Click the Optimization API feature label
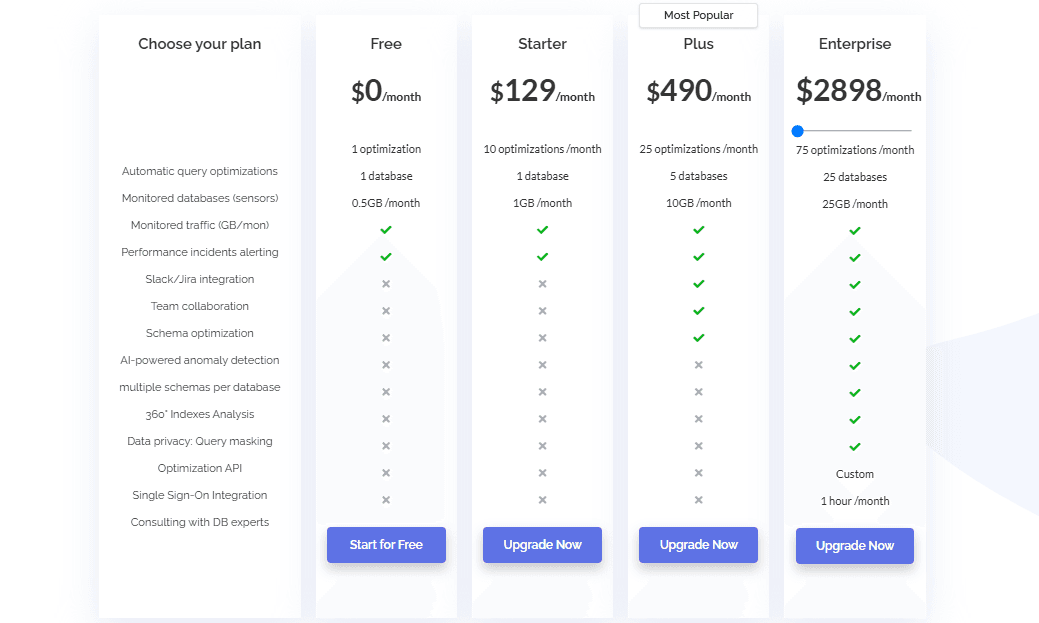 click(x=200, y=468)
